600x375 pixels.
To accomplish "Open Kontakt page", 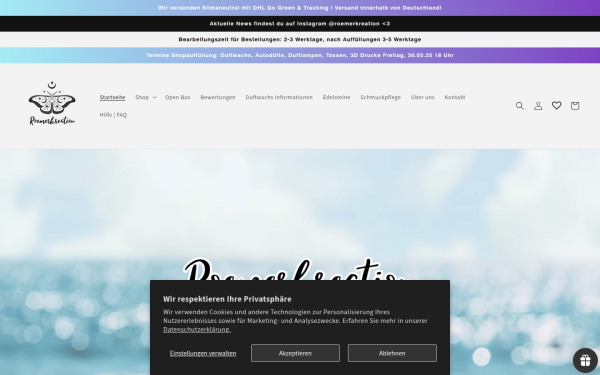I will click(455, 97).
